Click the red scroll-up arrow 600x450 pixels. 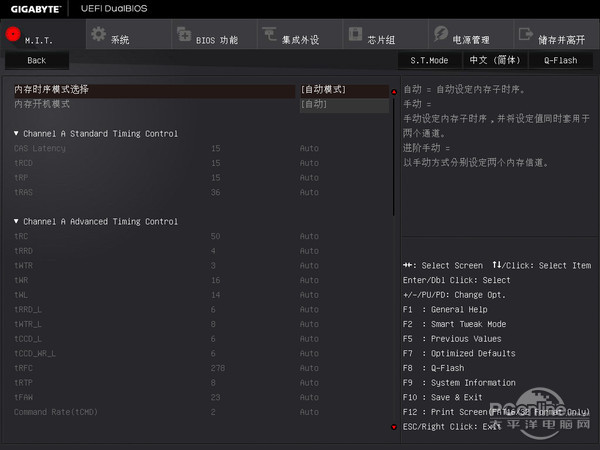tap(394, 92)
